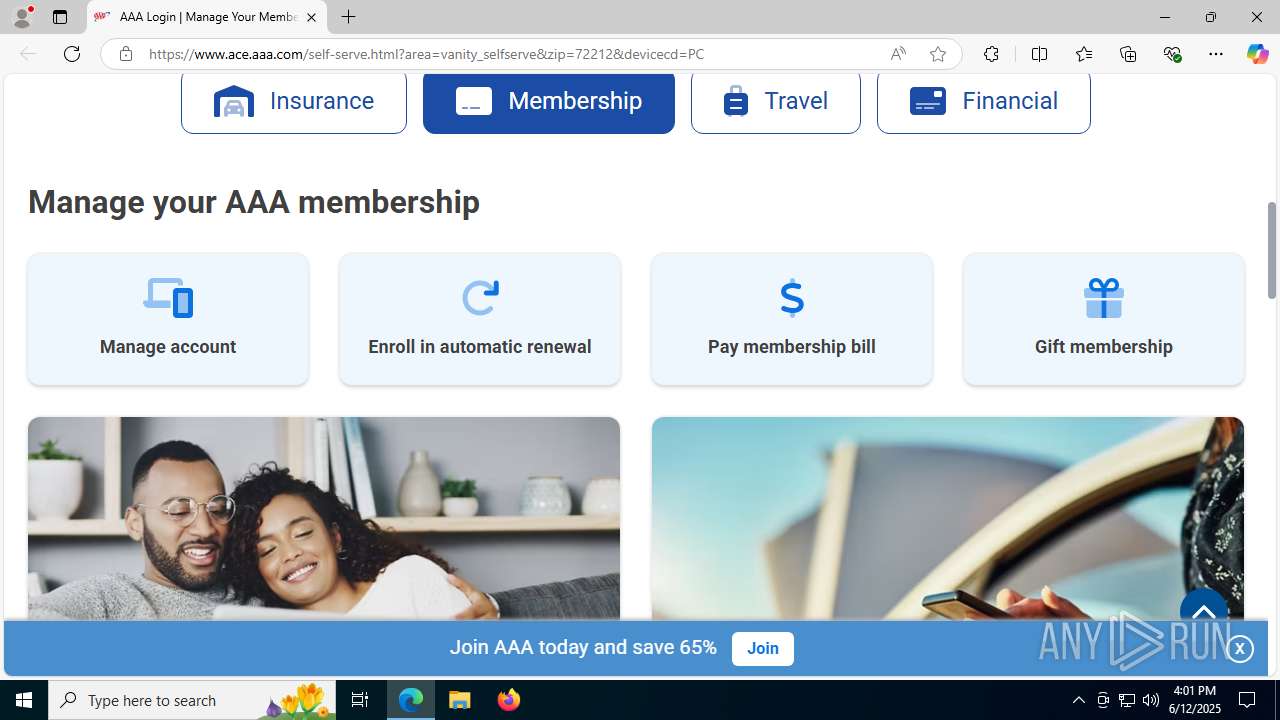Click the gift box membership icon
This screenshot has width=1280, height=720.
[1104, 297]
